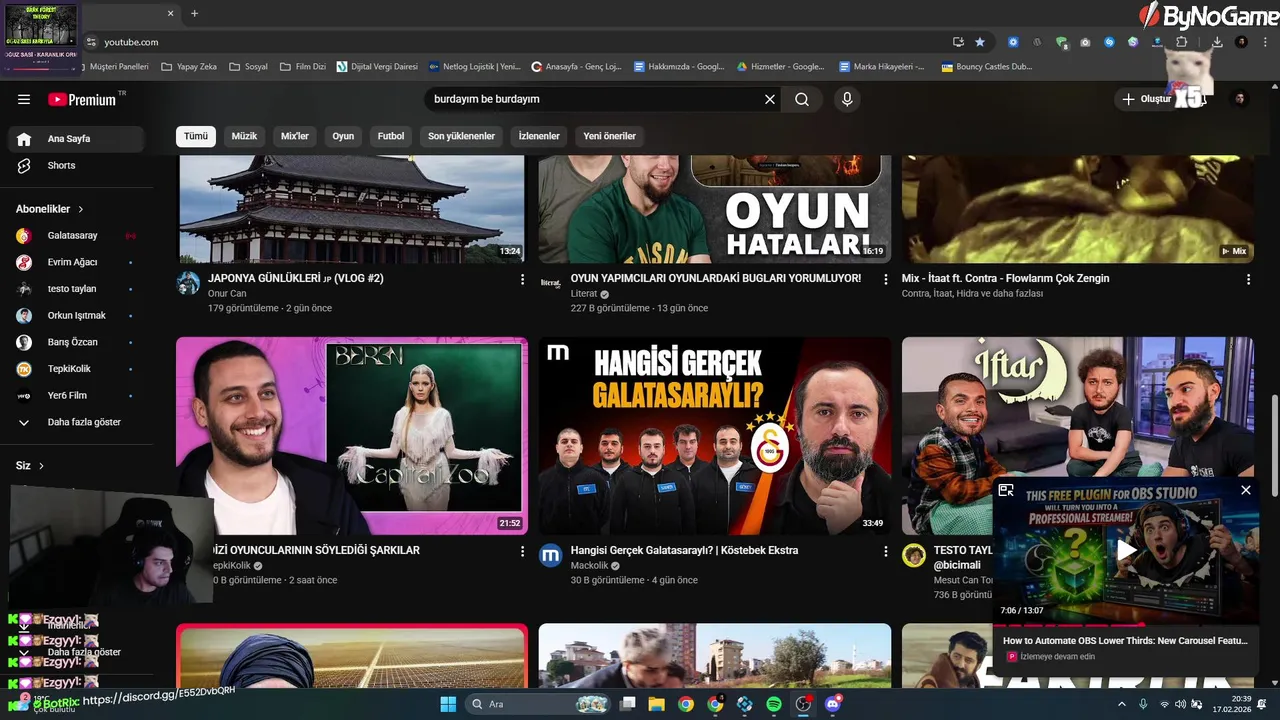The width and height of the screenshot is (1280, 720).
Task: Open Spotify from the taskbar
Action: click(x=774, y=704)
